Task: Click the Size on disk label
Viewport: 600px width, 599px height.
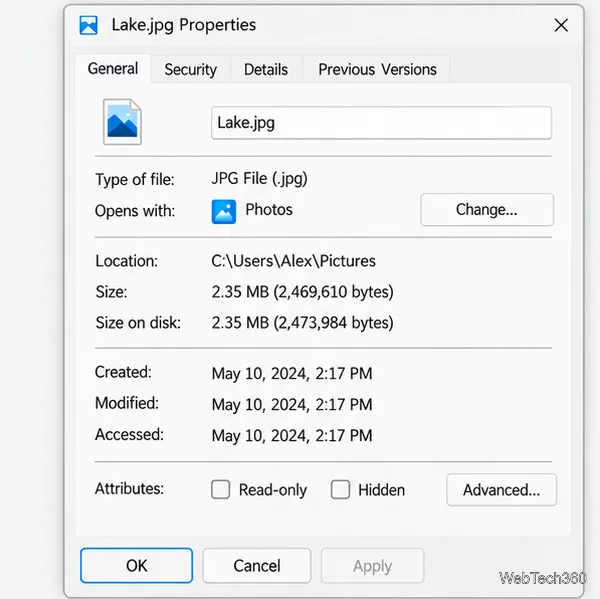Action: [138, 323]
